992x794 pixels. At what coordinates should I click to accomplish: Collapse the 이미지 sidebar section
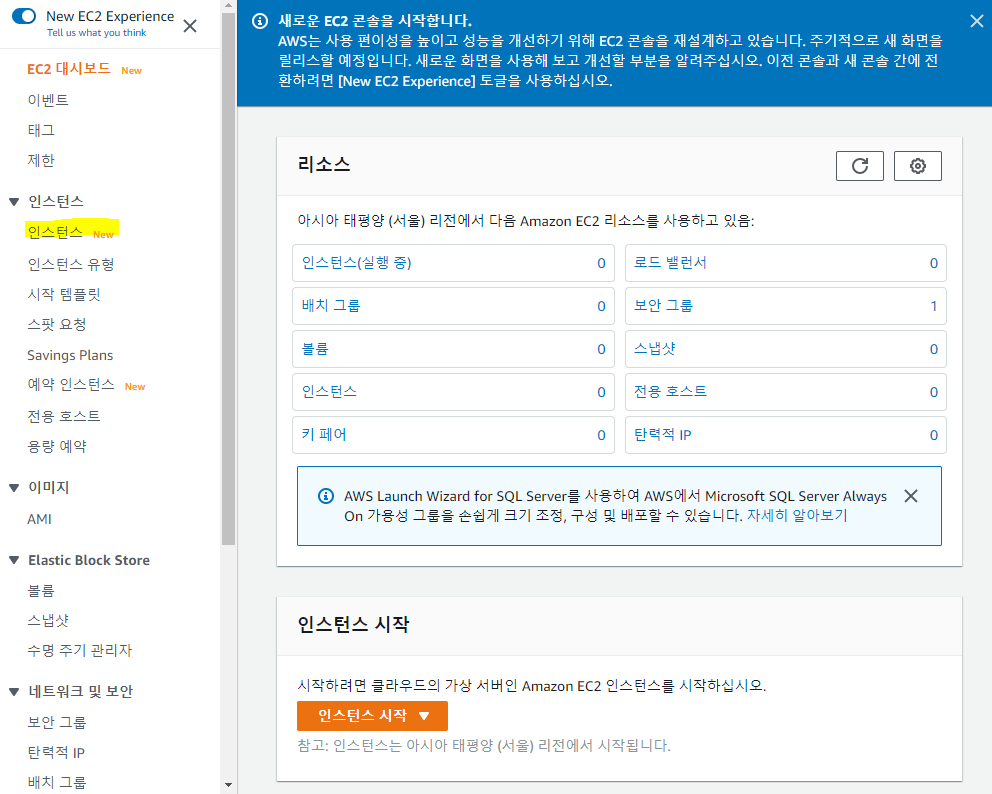[14, 488]
